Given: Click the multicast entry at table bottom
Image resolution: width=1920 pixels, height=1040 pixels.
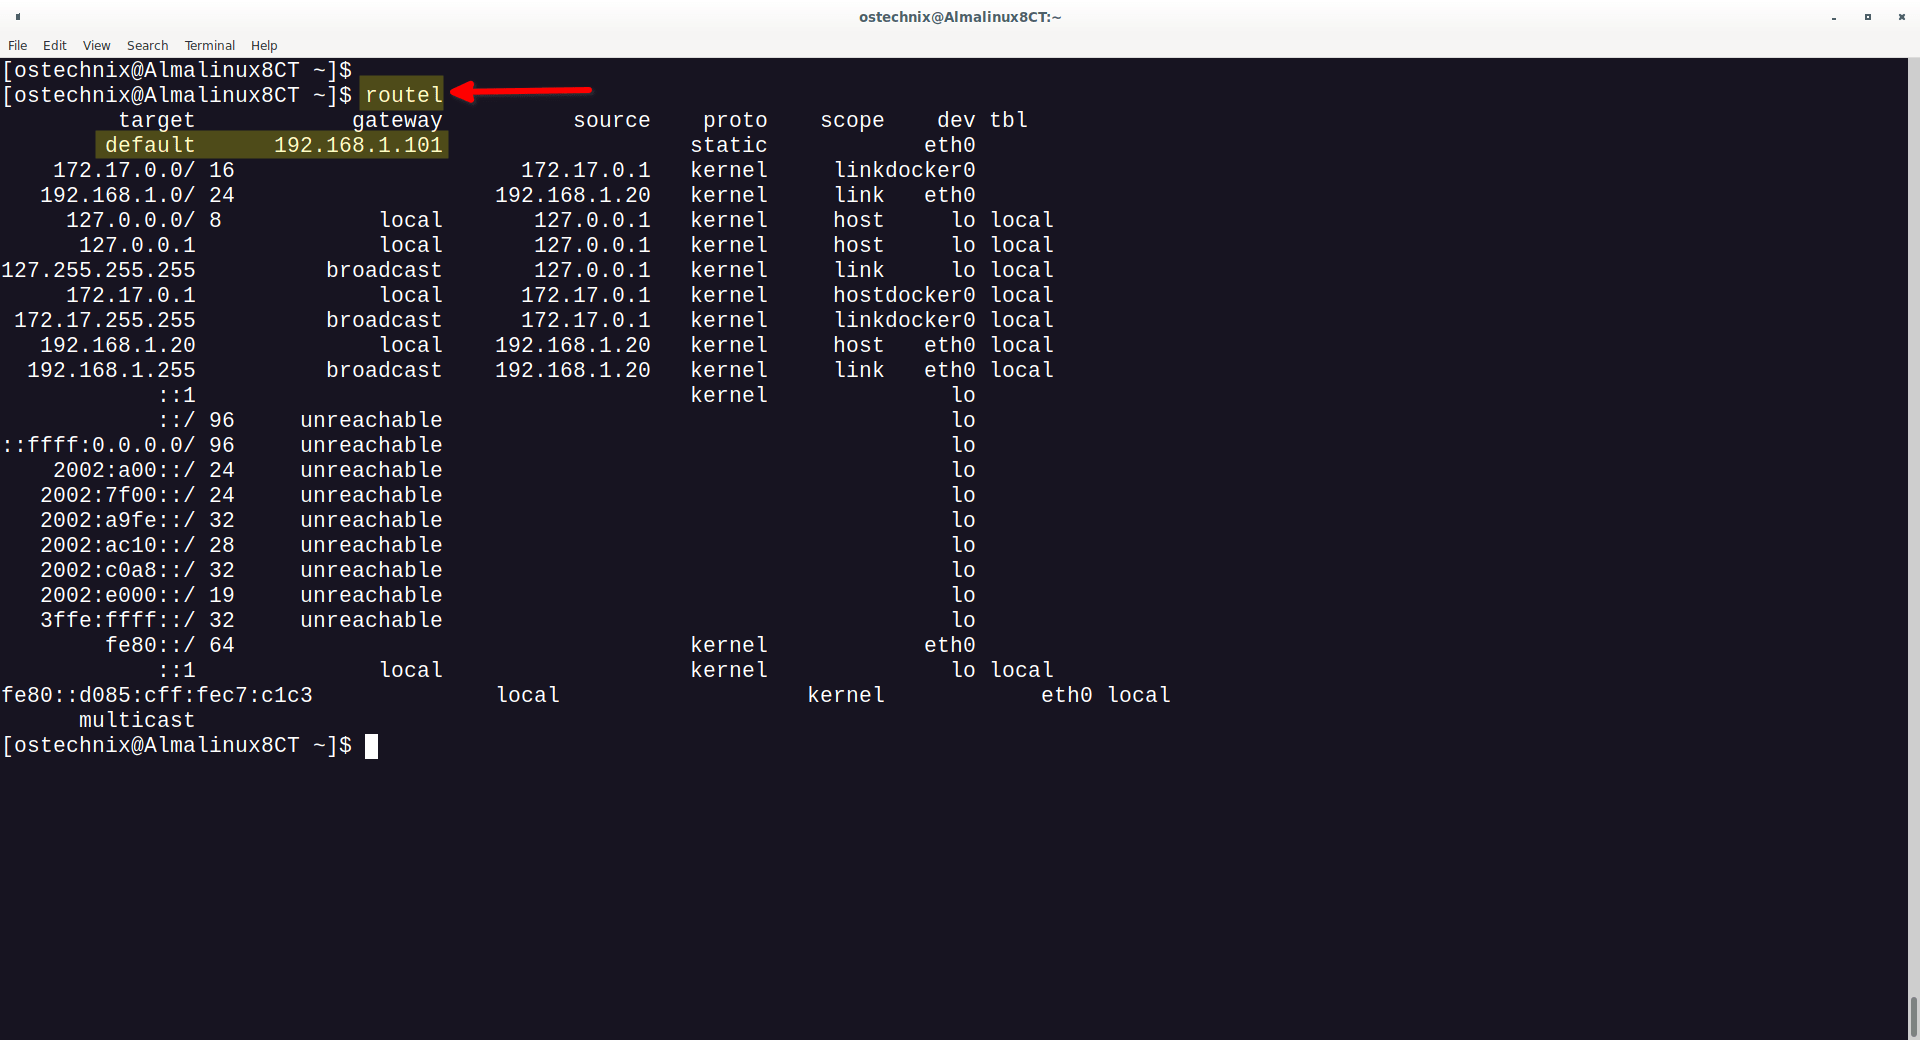Looking at the screenshot, I should pos(137,719).
